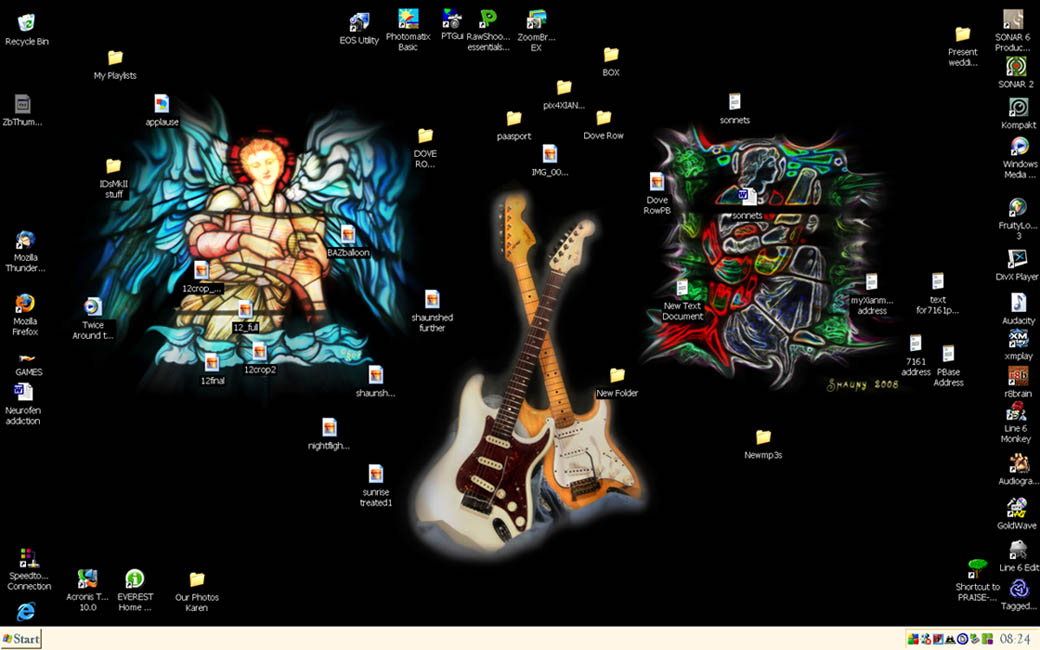Launch EVEREST Home shortcut

tap(135, 579)
